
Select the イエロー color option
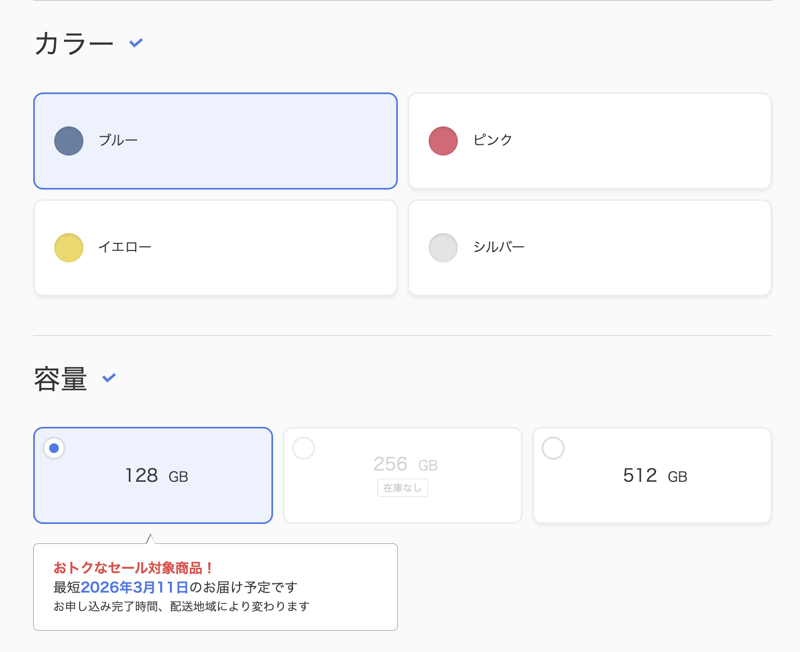coord(215,247)
